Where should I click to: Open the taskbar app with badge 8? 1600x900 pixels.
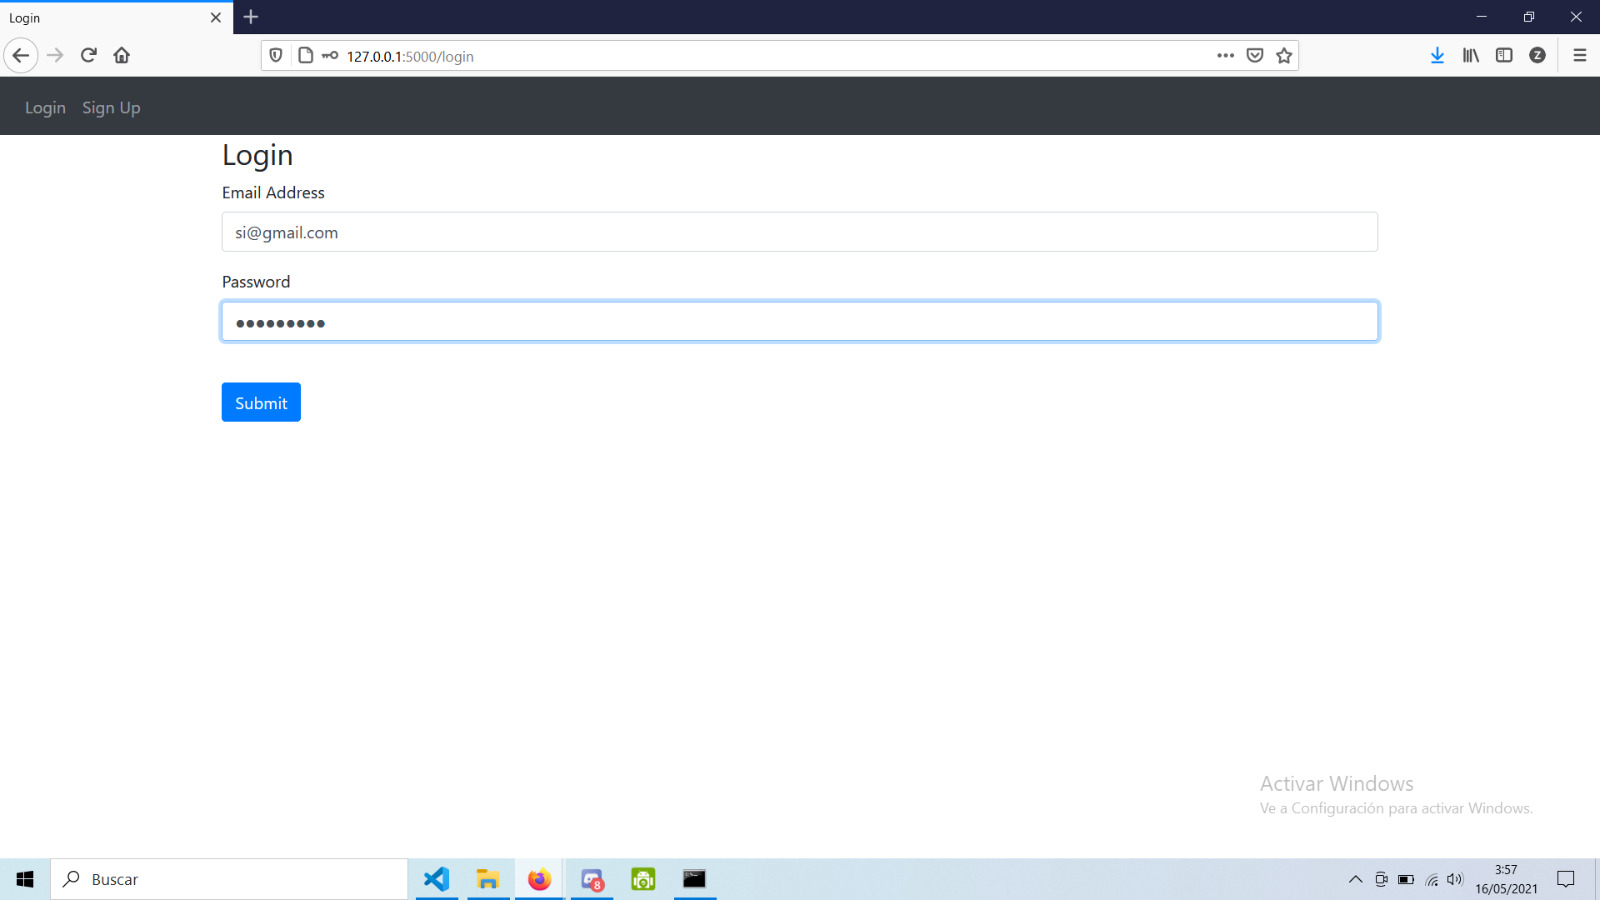[592, 880]
